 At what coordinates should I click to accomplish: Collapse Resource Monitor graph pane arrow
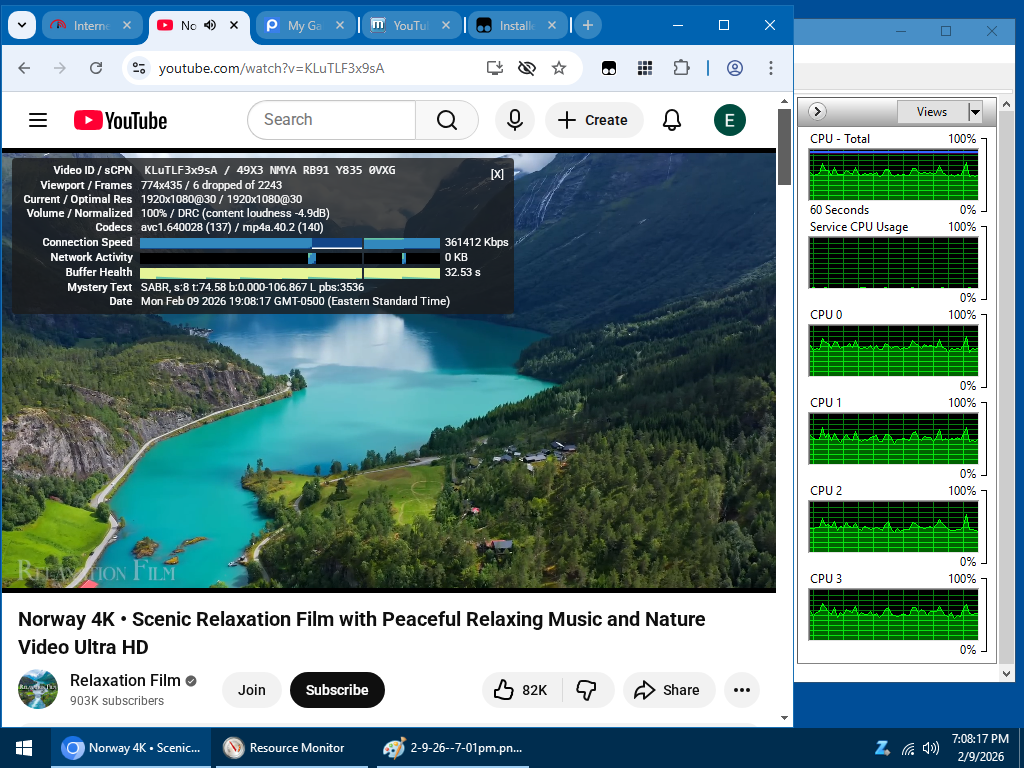pyautogui.click(x=817, y=112)
